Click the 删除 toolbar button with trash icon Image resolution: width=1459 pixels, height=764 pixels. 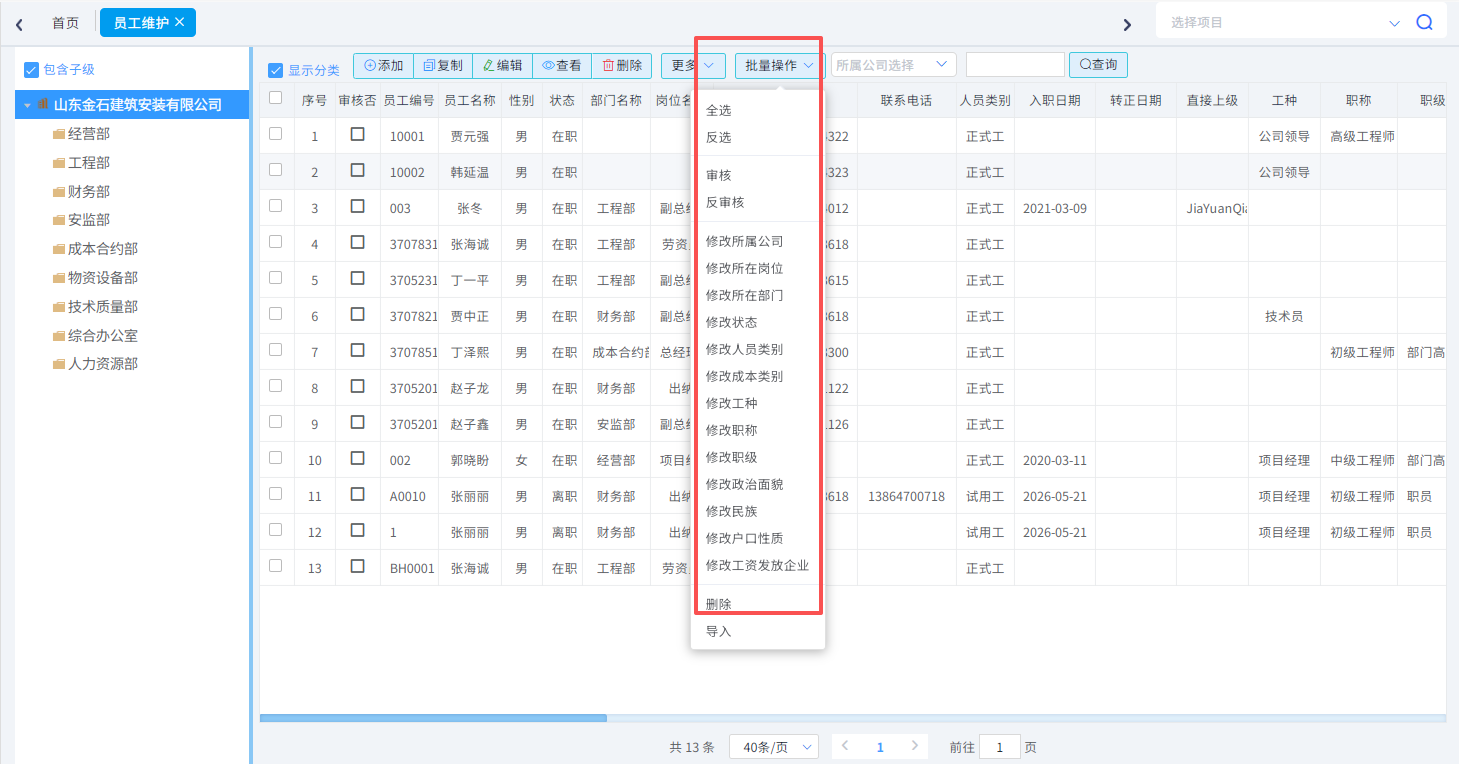(622, 66)
